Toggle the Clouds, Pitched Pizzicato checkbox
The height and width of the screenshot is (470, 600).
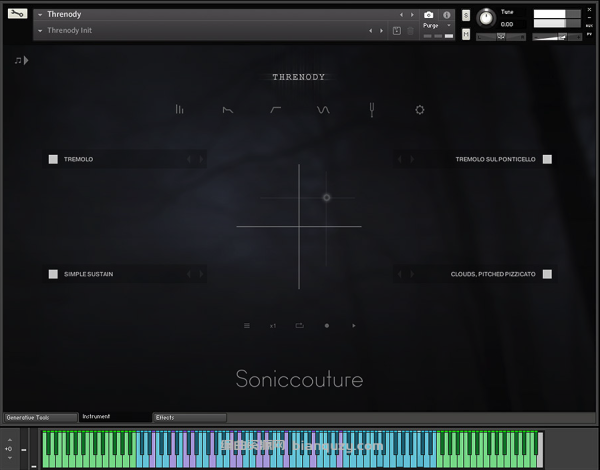(x=547, y=274)
